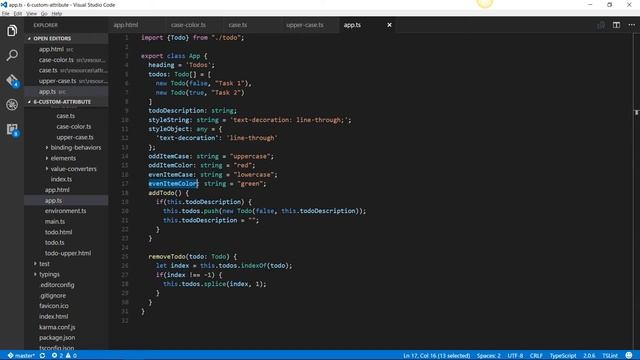Open karma.conf.js in the file tree
The width and height of the screenshot is (640, 360).
pyautogui.click(x=57, y=327)
